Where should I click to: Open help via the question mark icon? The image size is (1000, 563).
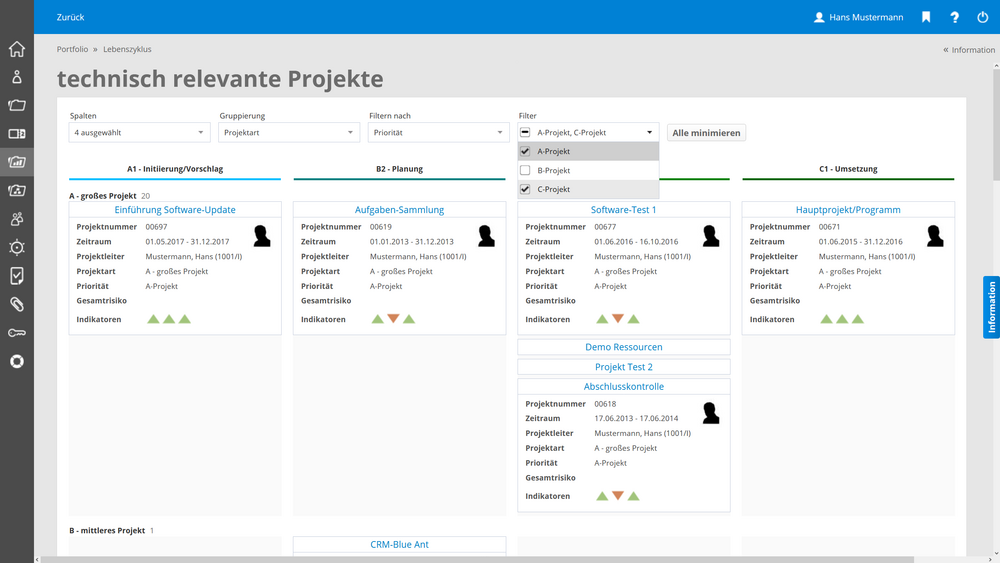954,17
